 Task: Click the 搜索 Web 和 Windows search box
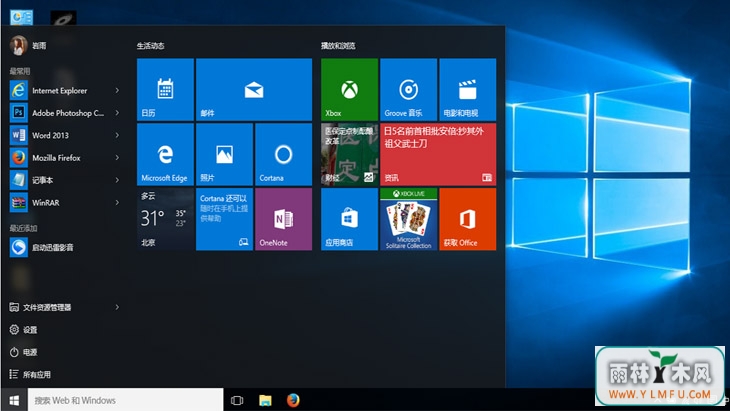point(126,400)
